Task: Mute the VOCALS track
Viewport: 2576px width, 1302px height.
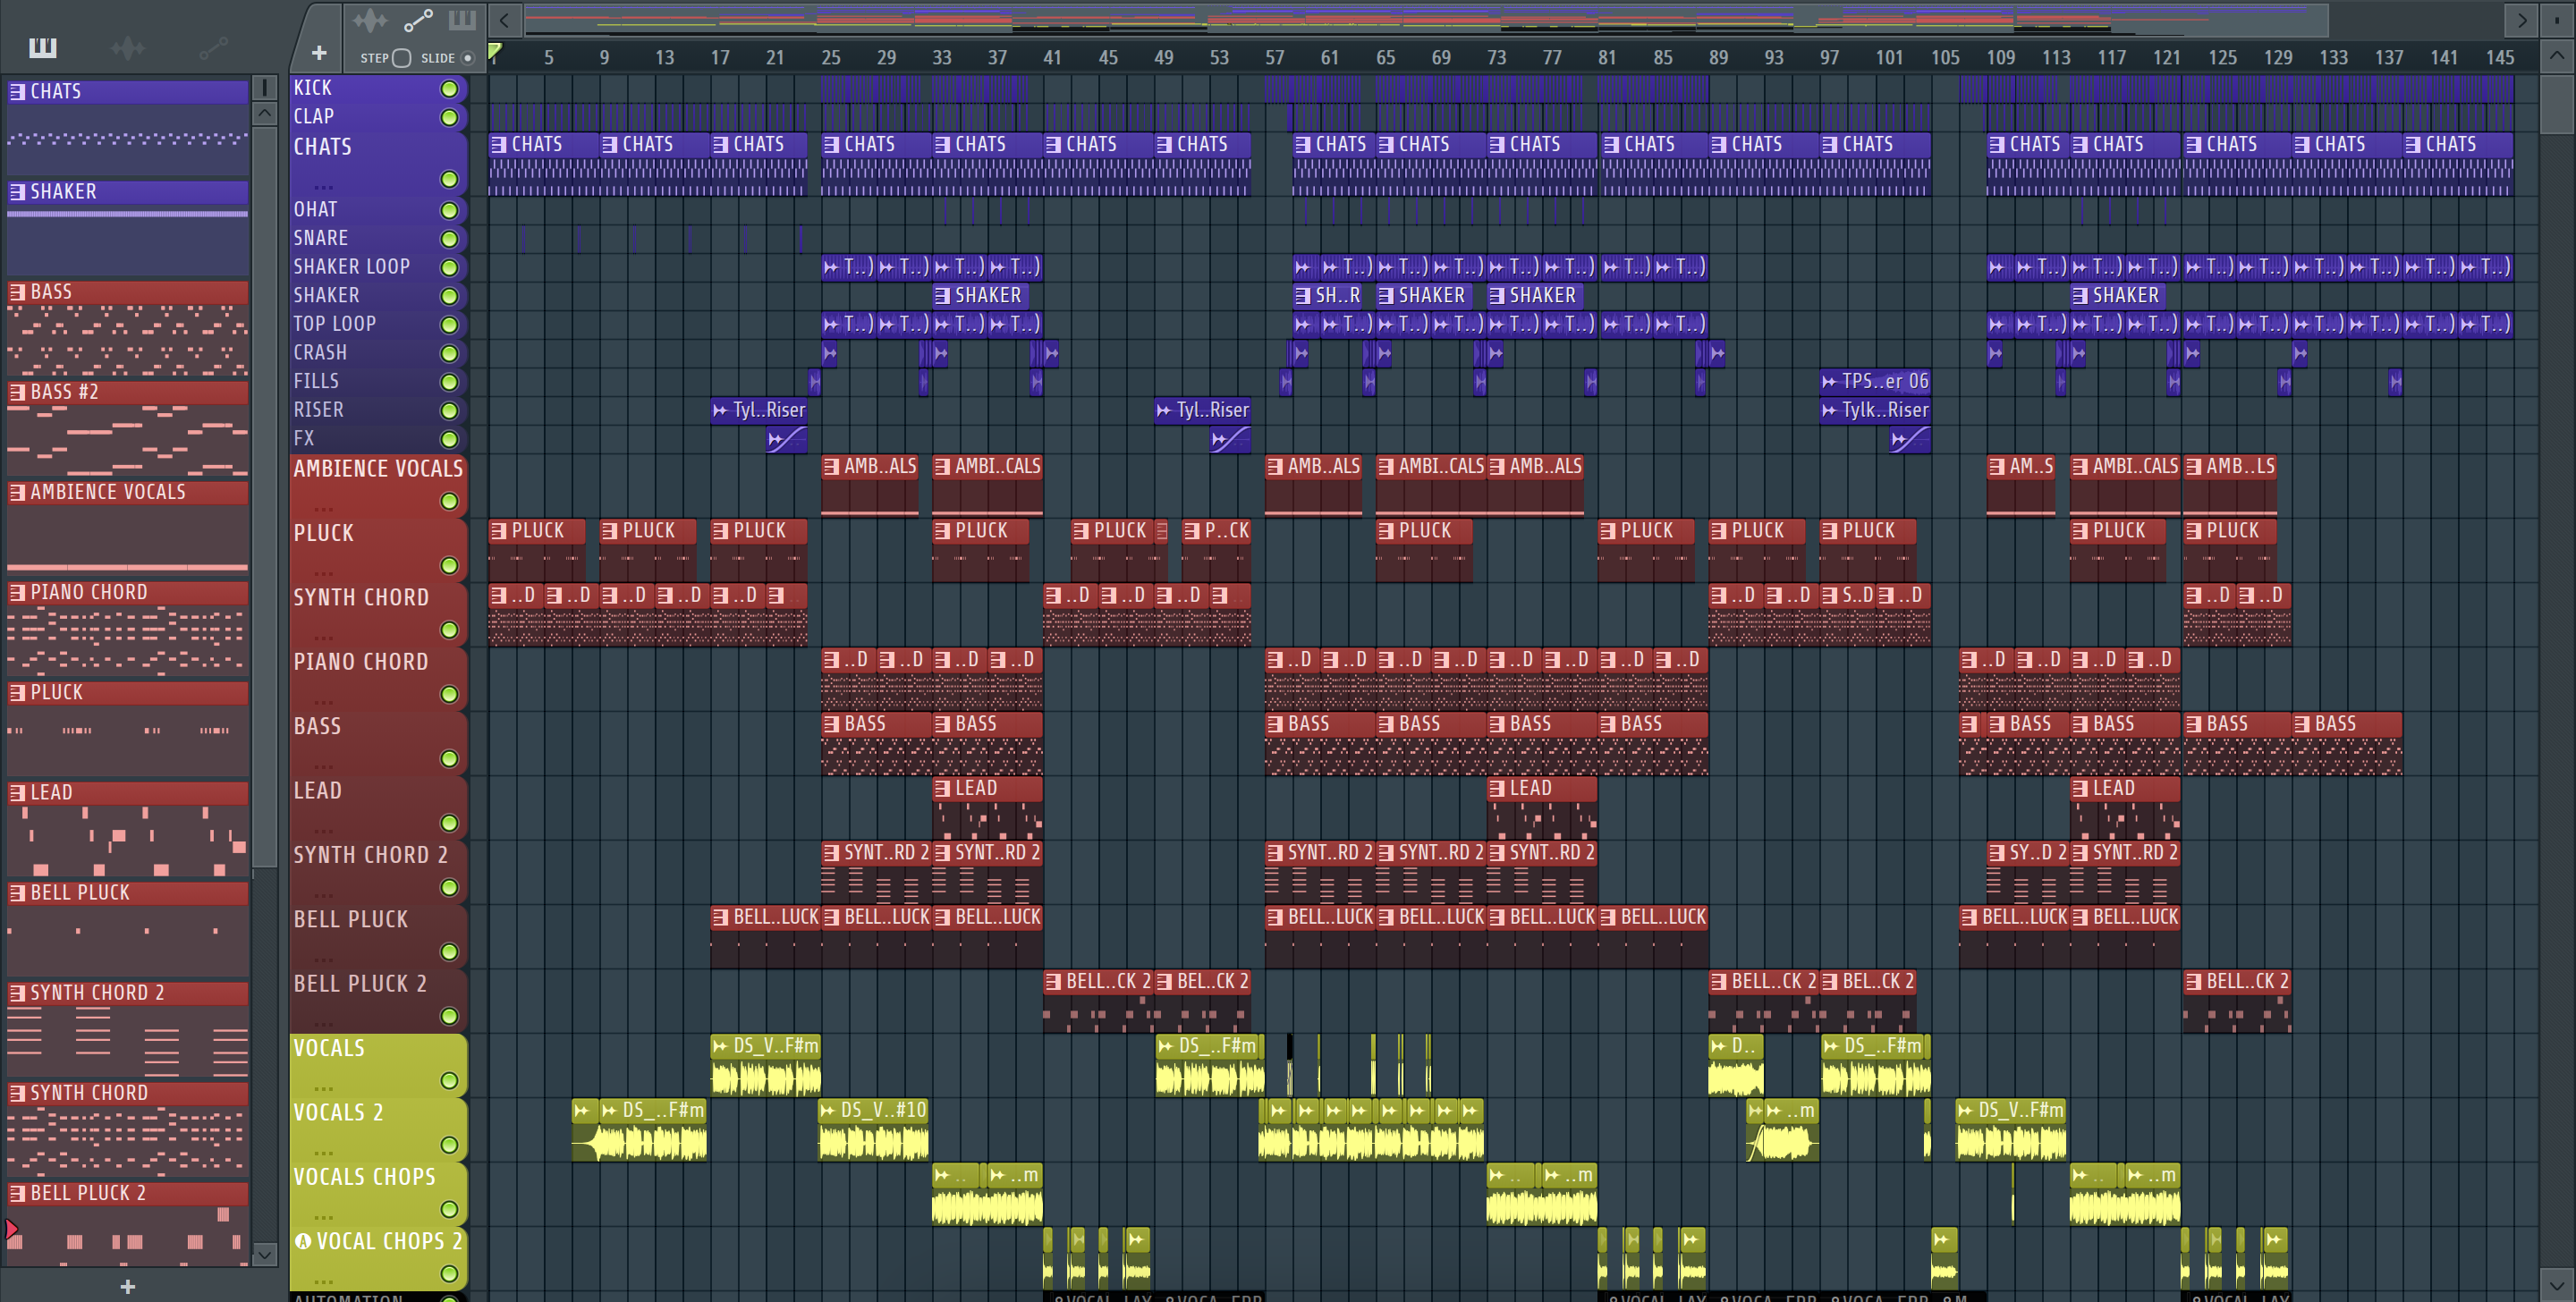Action: pos(450,1081)
